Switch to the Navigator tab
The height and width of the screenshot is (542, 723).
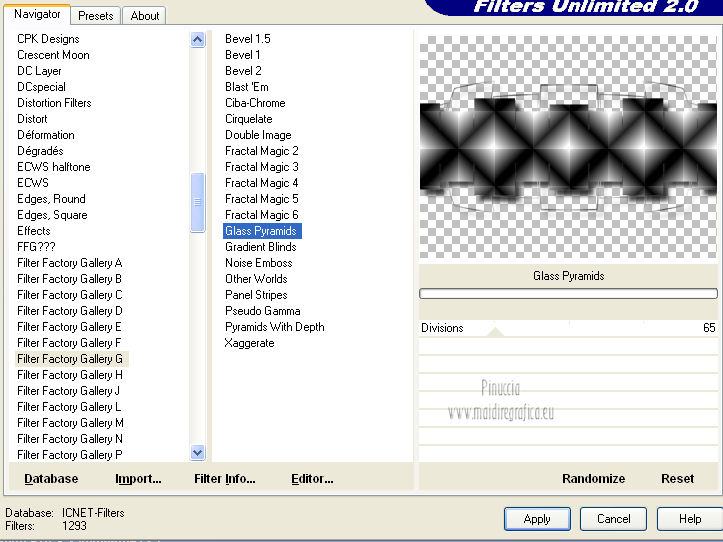point(37,14)
